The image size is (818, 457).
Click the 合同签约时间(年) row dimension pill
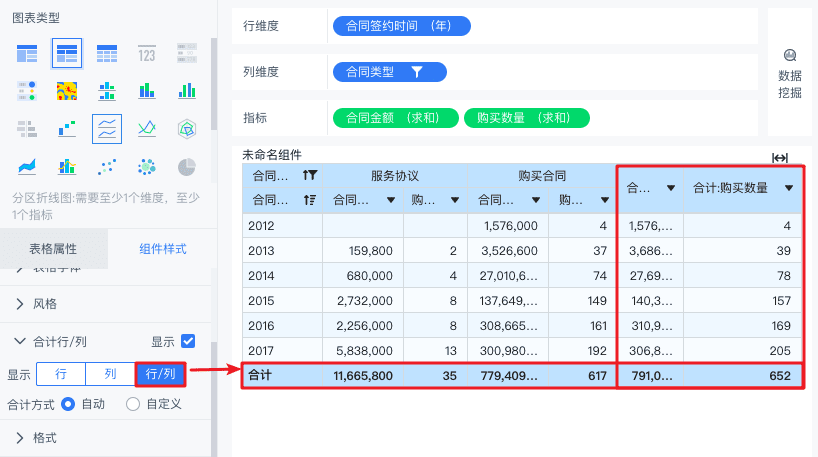point(402,26)
